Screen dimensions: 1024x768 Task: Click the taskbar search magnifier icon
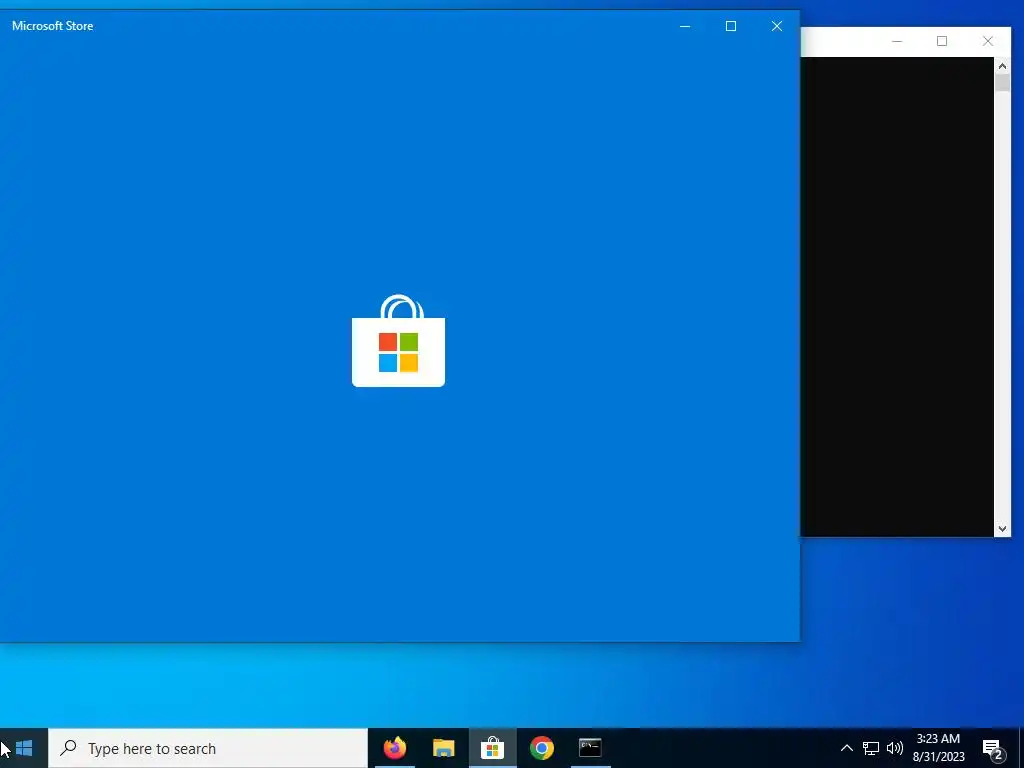[68, 748]
